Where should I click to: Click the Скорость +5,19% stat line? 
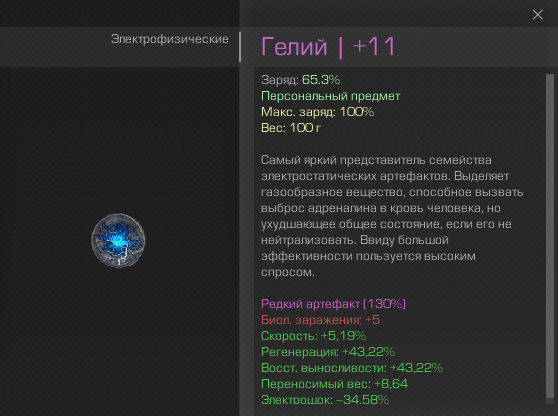coord(314,336)
